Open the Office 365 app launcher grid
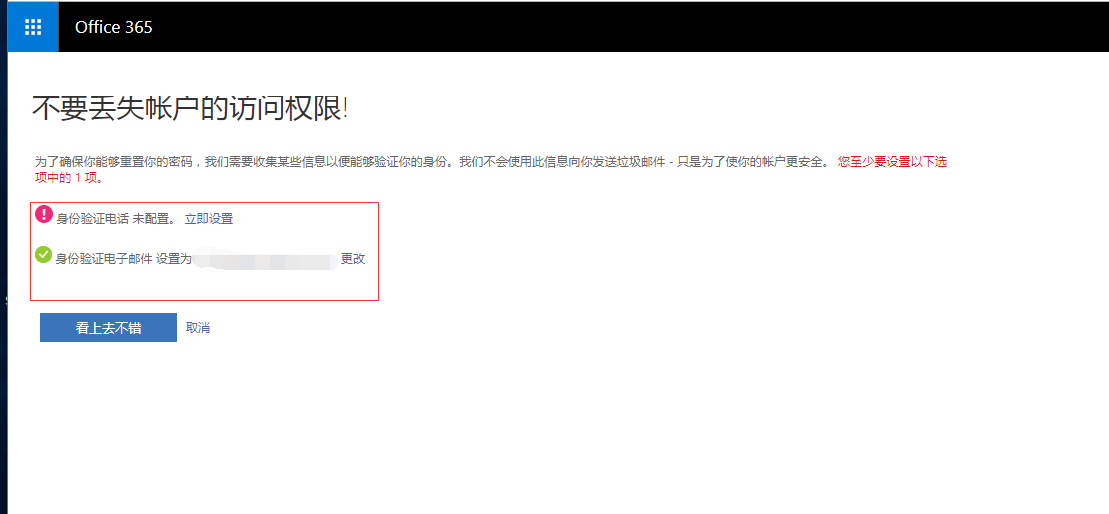Screen dimensions: 1109x514 pyautogui.click(x=33, y=27)
